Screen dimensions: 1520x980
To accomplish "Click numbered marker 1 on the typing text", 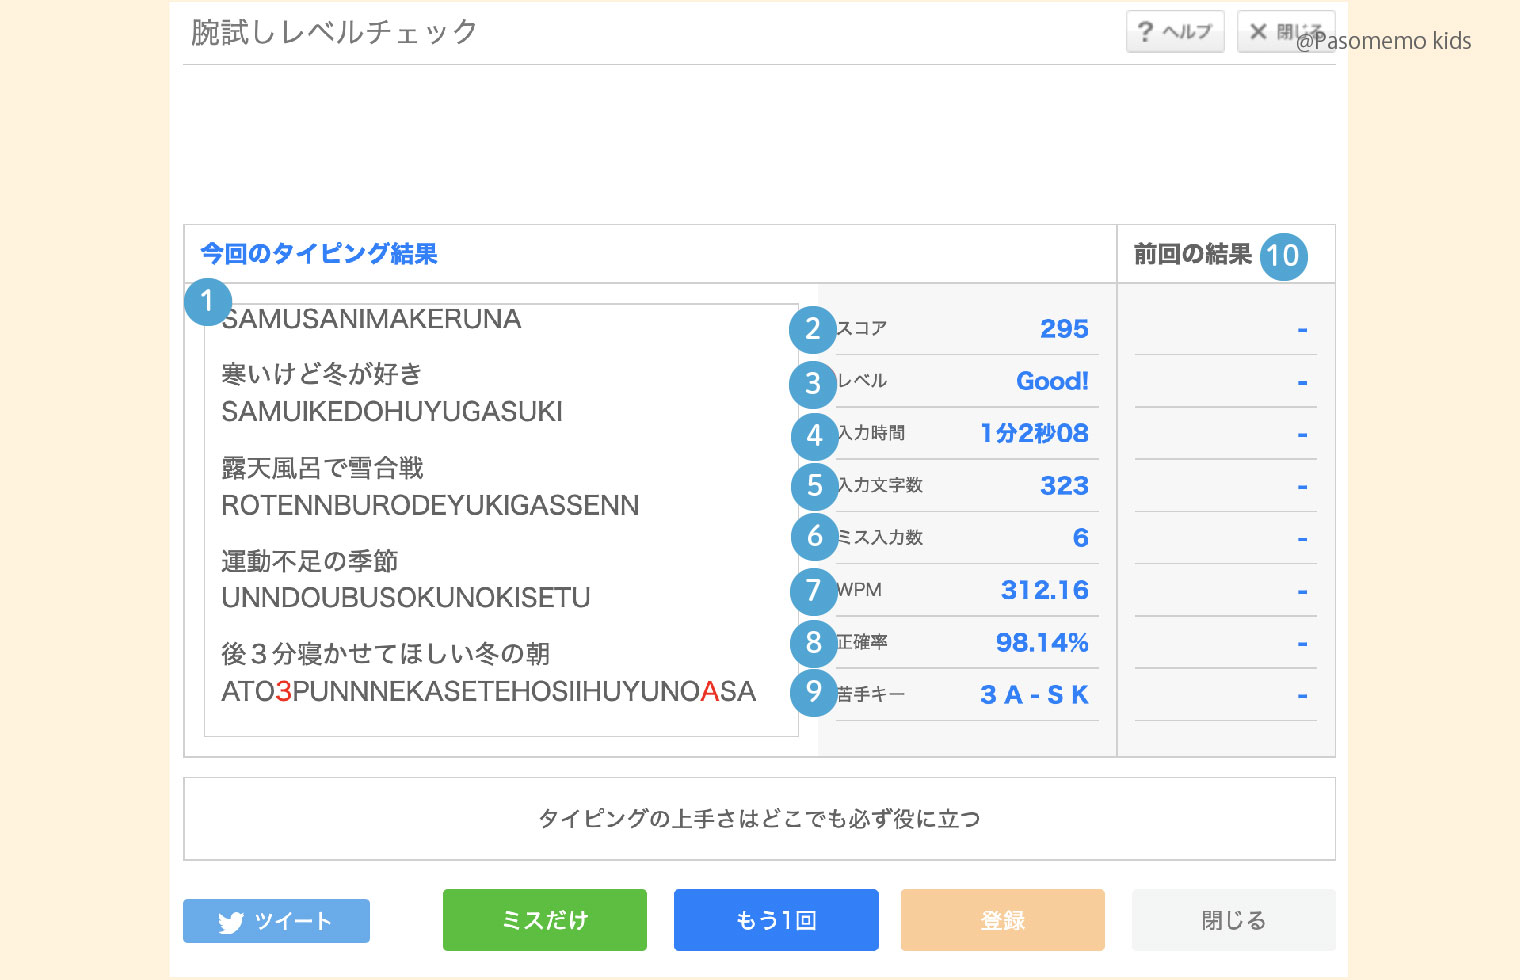I will coord(208,301).
